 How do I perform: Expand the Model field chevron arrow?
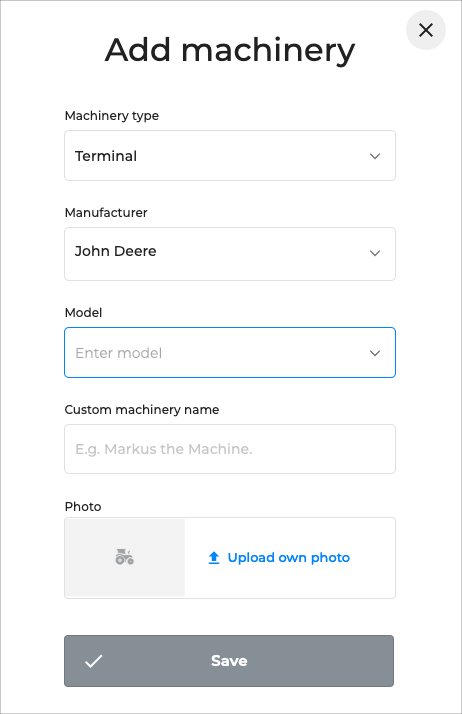(375, 353)
